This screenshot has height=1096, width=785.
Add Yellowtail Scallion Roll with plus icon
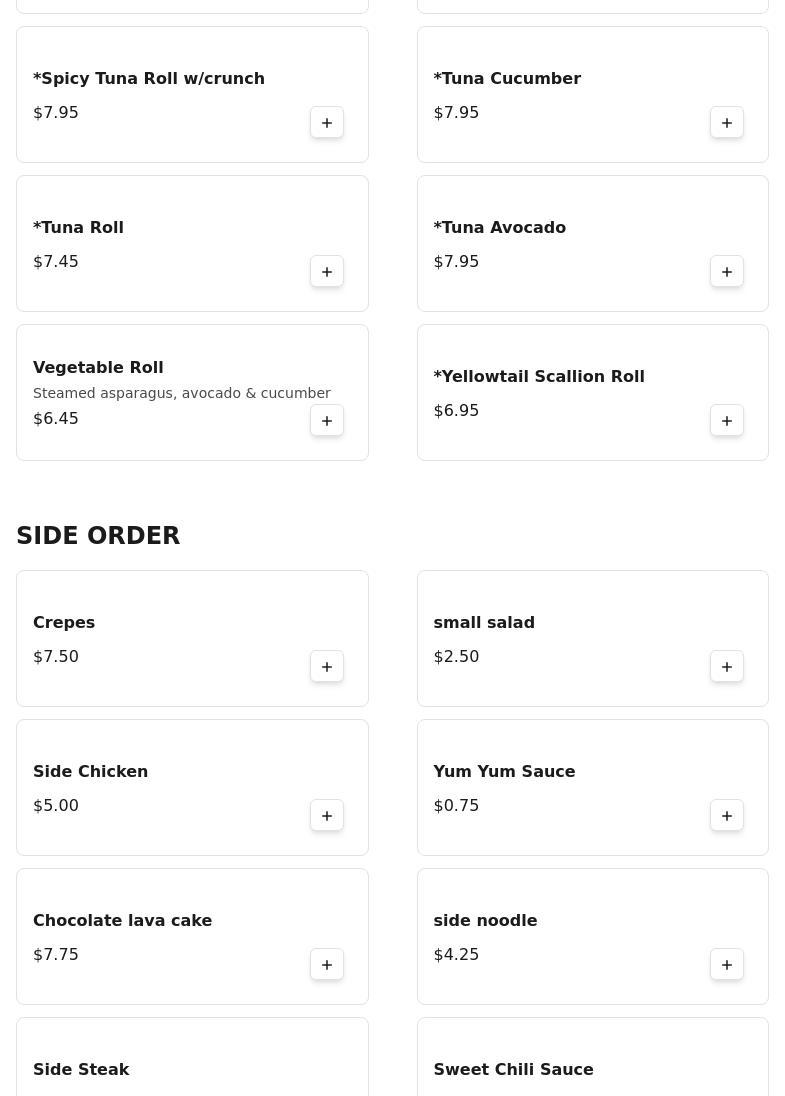point(727,421)
